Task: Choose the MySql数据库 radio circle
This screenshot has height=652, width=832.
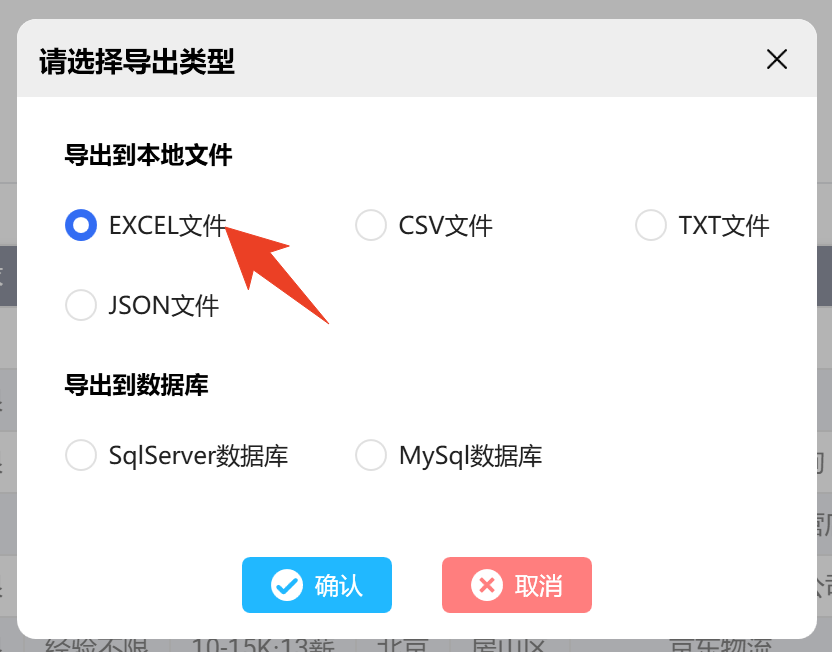Action: pyautogui.click(x=370, y=455)
